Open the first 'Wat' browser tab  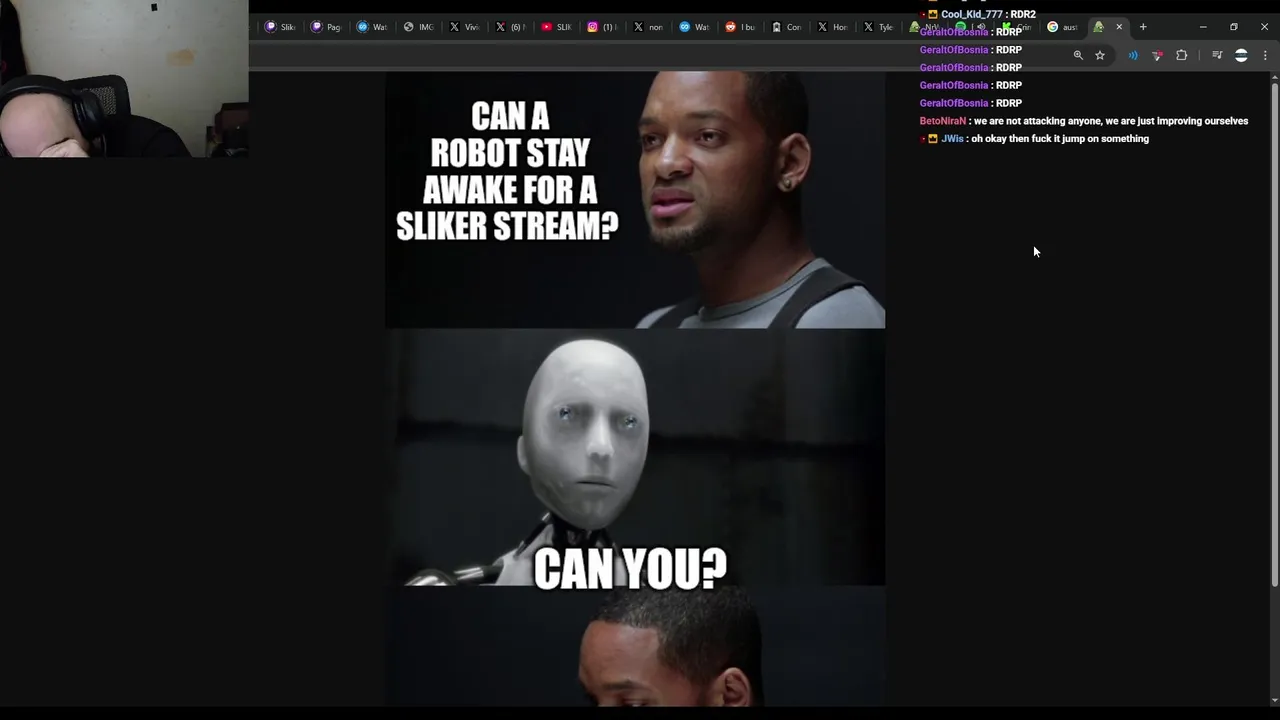(372, 27)
